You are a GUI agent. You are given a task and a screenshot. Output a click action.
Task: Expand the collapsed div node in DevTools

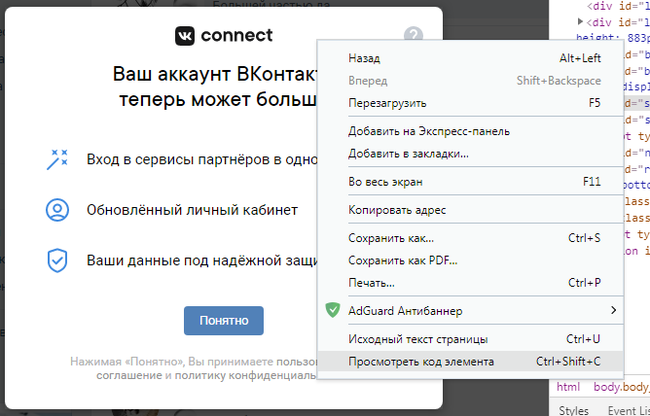click(581, 21)
